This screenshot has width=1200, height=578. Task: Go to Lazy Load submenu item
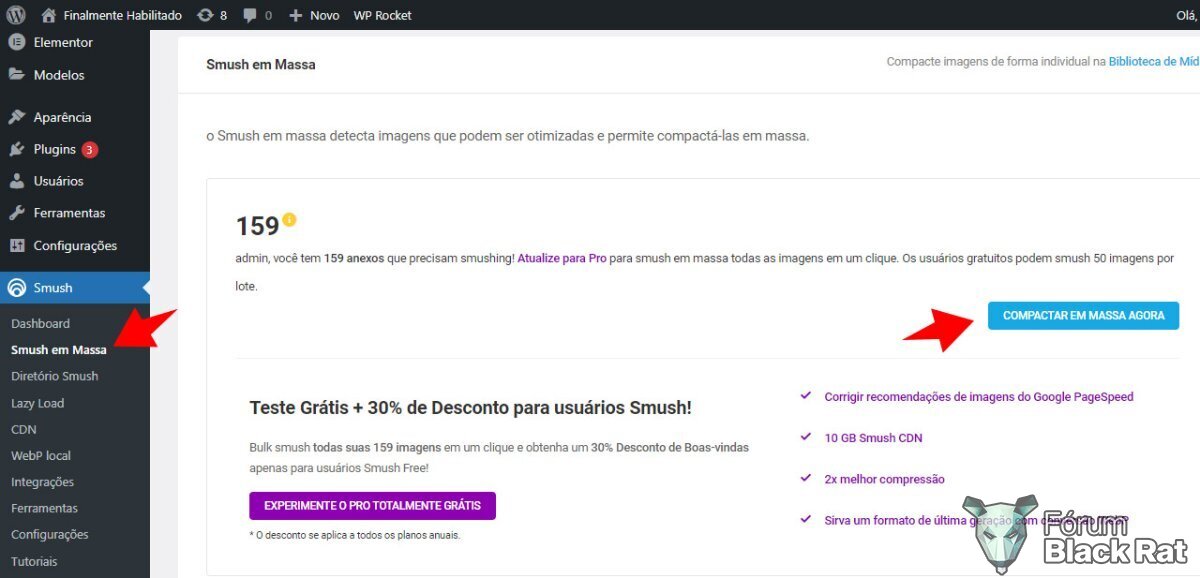(37, 403)
